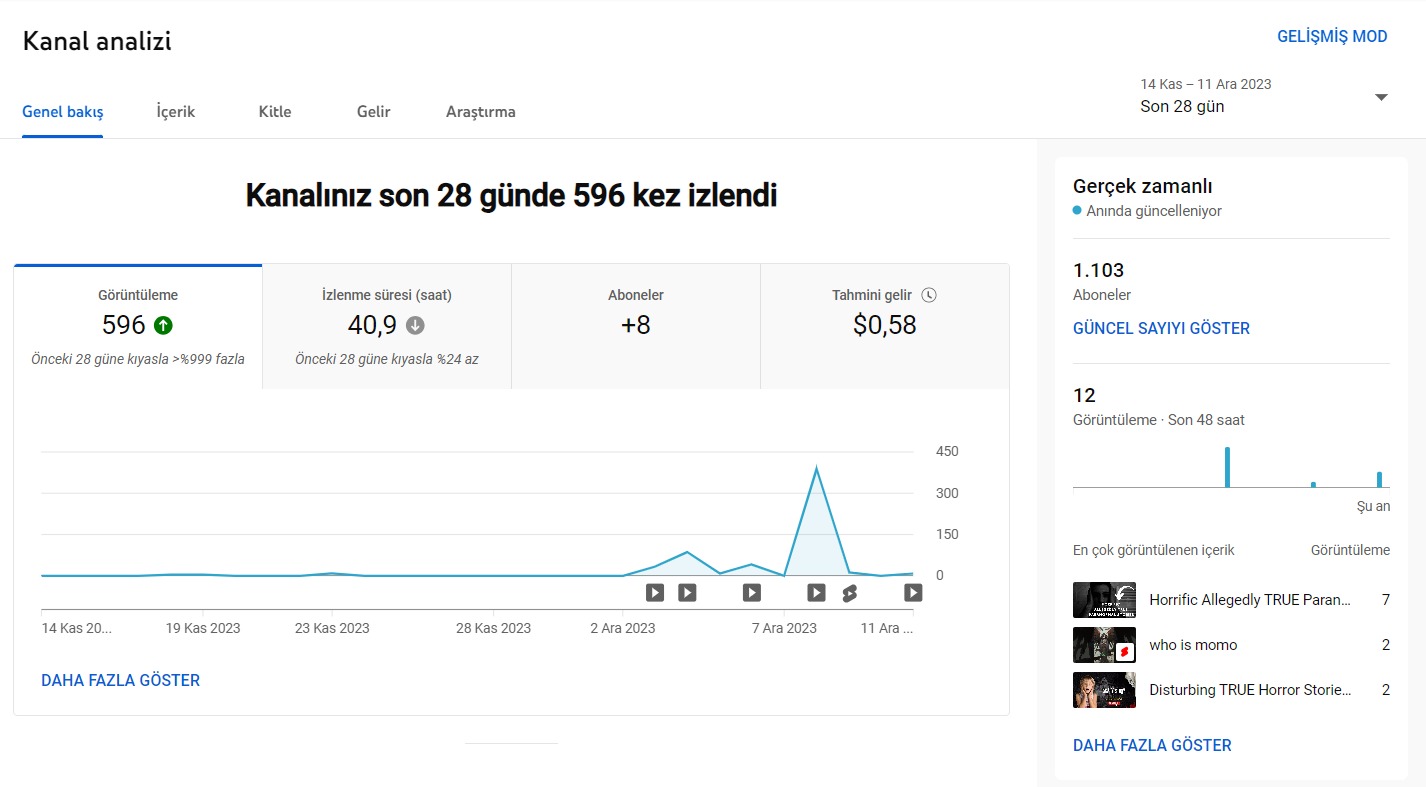Click GÜNCEL SAYIYI GÖSTER
Image resolution: width=1426 pixels, height=787 pixels.
(x=1161, y=328)
